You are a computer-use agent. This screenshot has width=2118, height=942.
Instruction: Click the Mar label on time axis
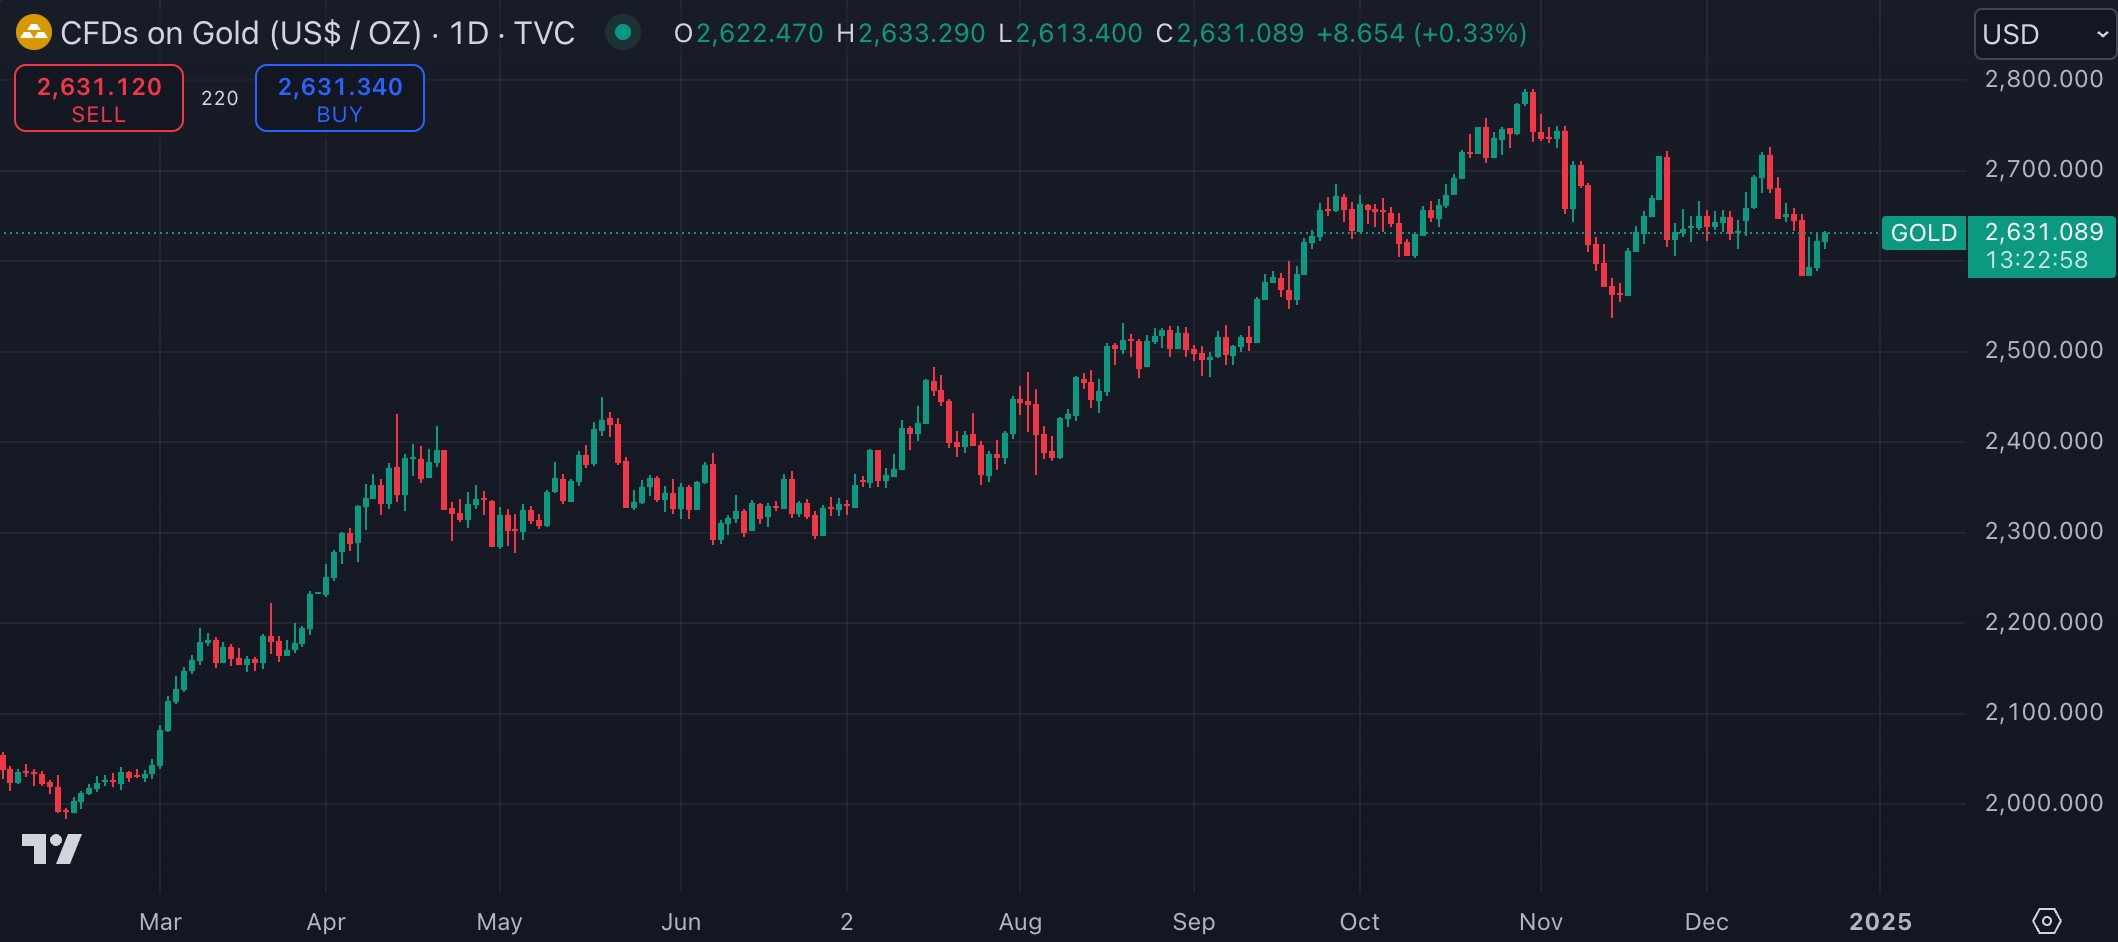point(160,922)
